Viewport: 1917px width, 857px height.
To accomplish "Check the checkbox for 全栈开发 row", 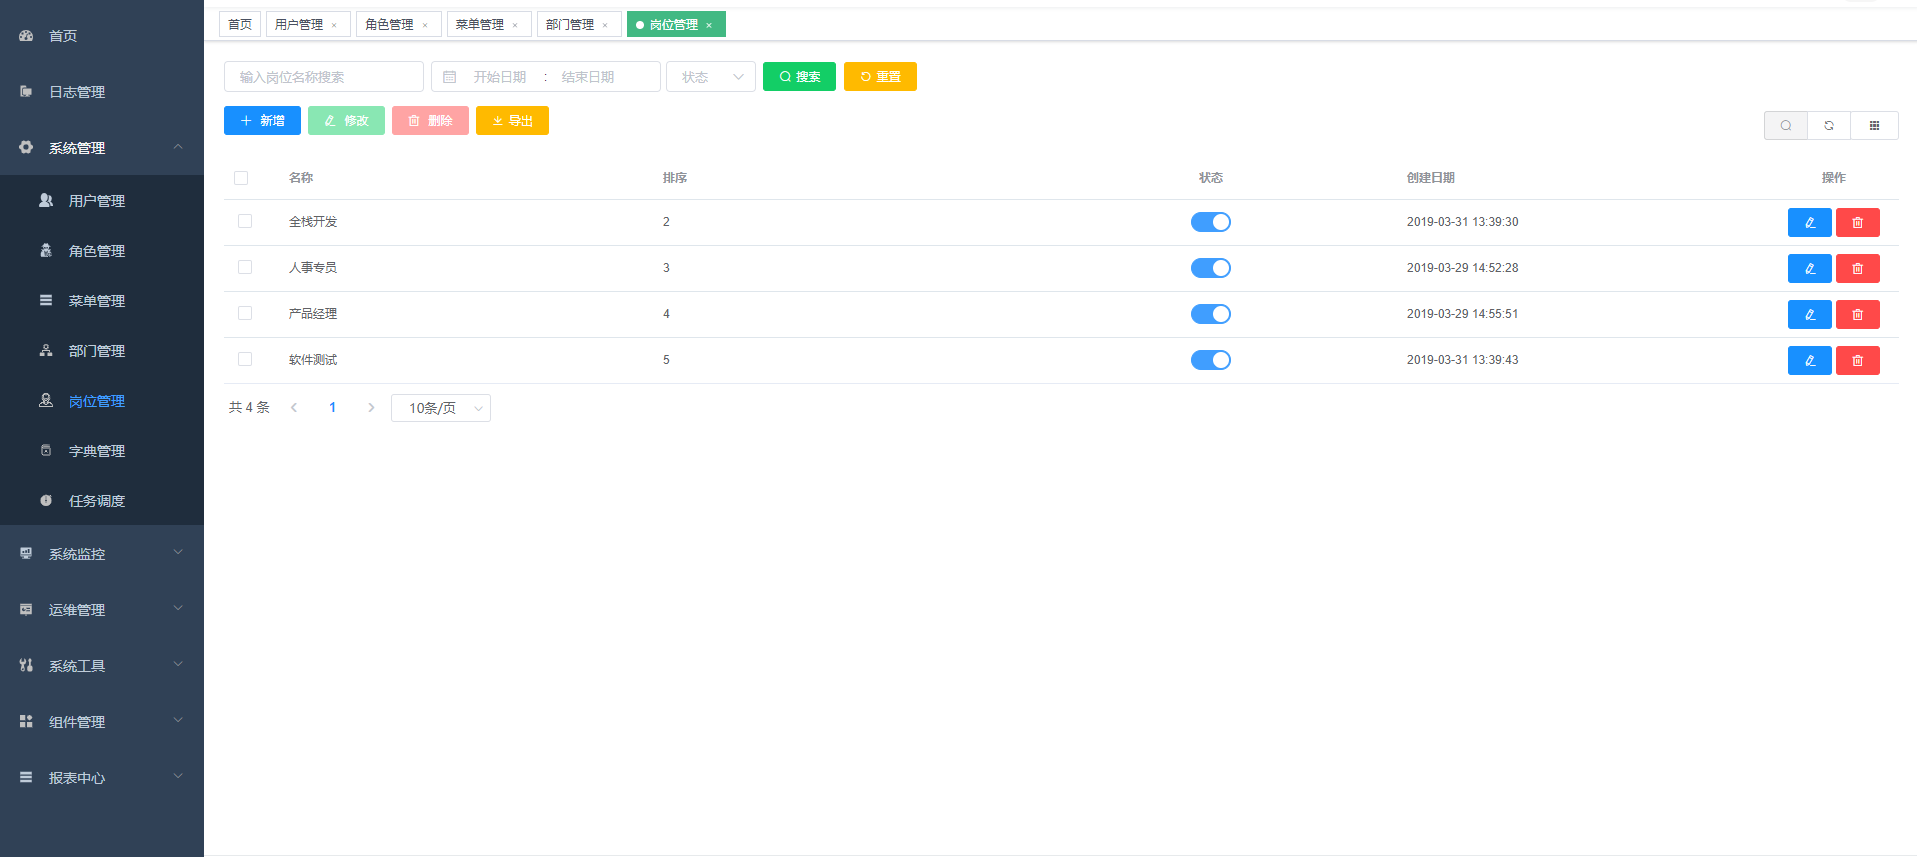I will tap(245, 221).
